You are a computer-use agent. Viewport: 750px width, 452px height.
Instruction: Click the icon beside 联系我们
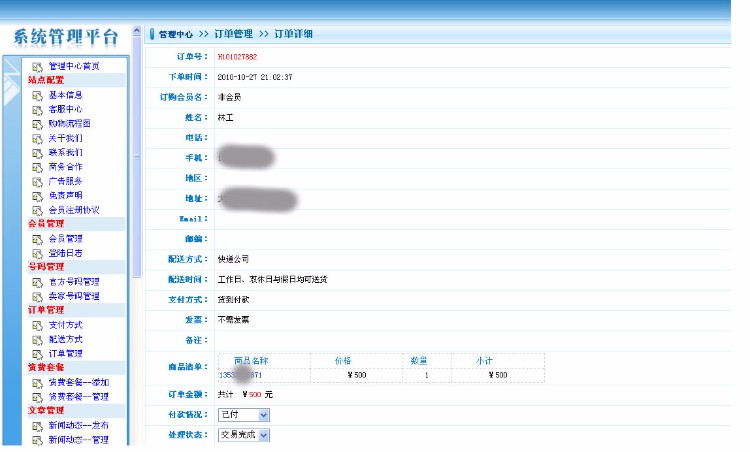click(37, 153)
